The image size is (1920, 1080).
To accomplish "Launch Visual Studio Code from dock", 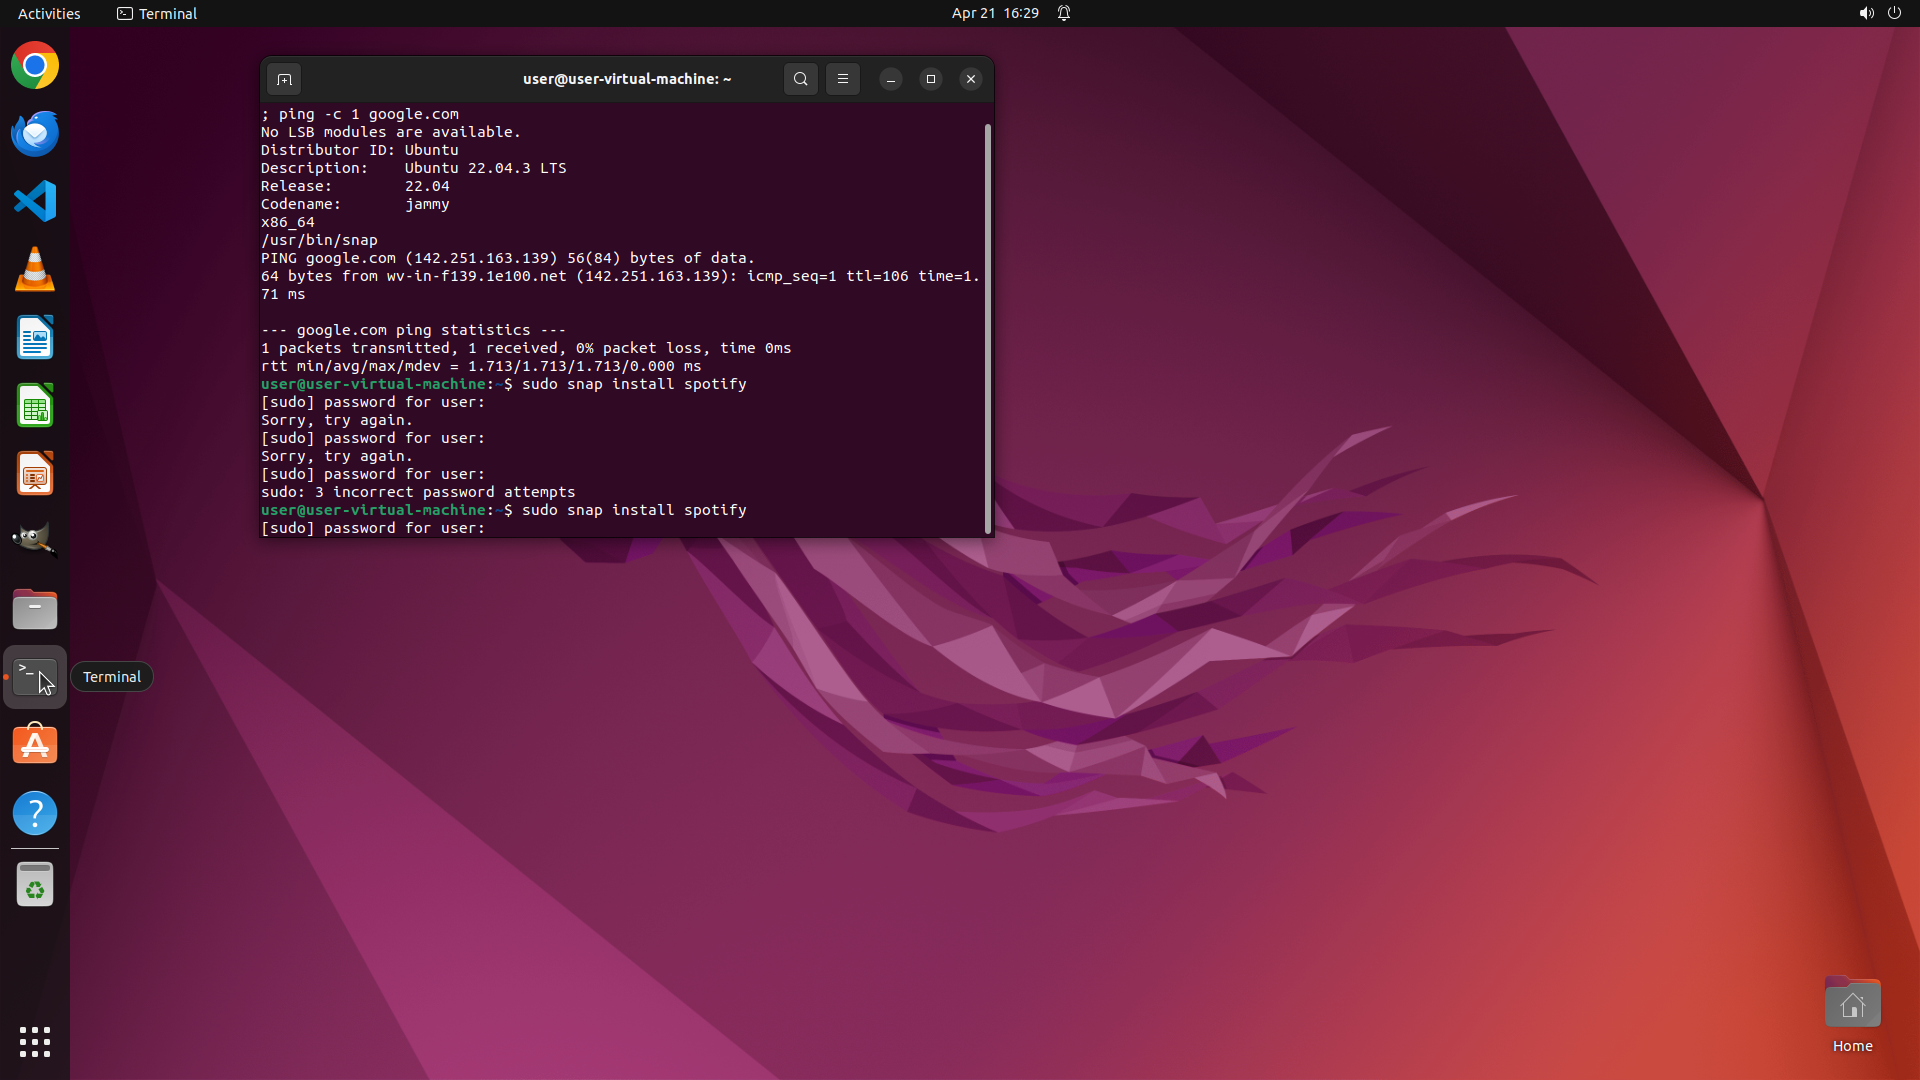I will click(x=35, y=201).
